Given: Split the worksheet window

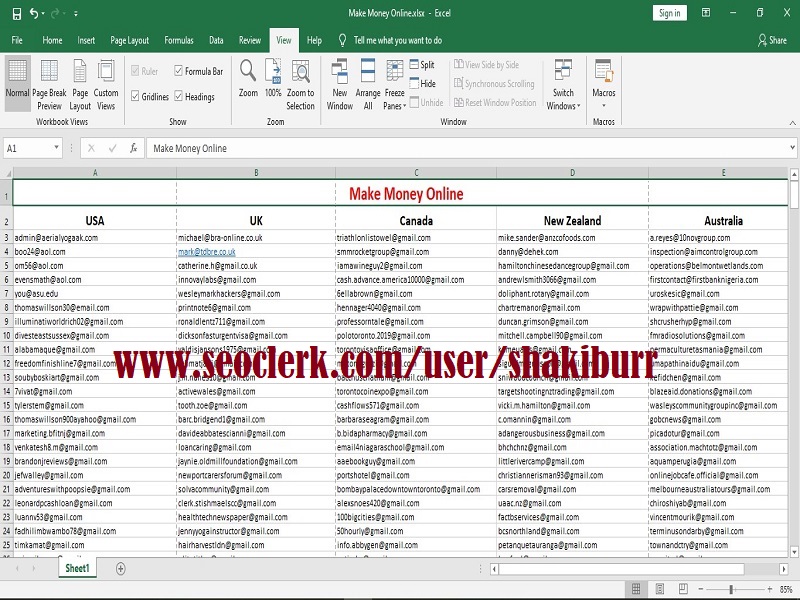Looking at the screenshot, I should tap(422, 65).
